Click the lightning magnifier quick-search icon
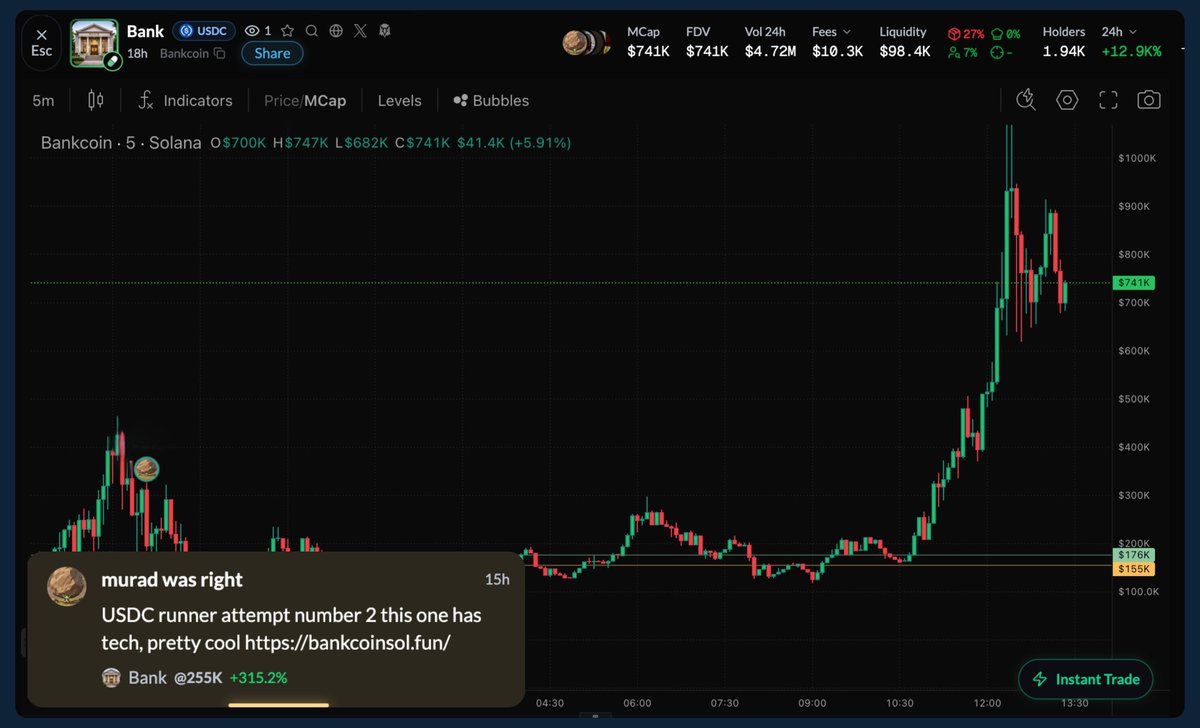Screen dimensions: 1200x728 [x=1026, y=99]
